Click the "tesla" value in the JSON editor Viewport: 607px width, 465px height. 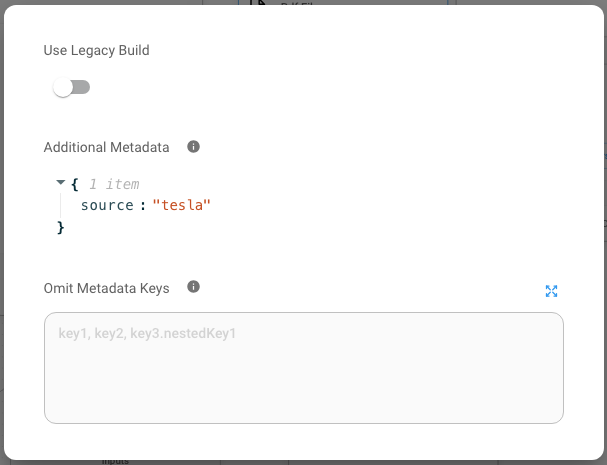point(182,205)
